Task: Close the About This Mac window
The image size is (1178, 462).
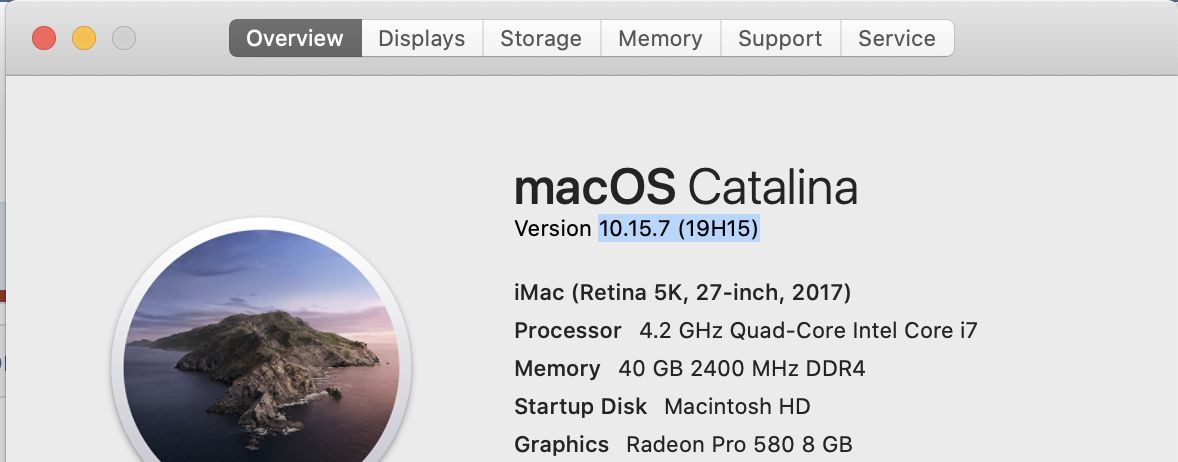Action: pyautogui.click(x=44, y=39)
